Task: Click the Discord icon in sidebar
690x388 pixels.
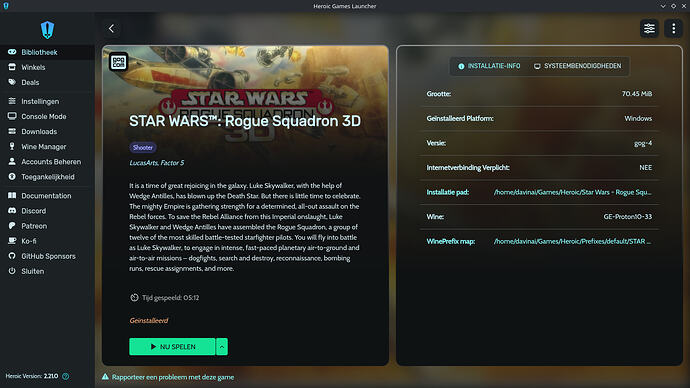Action: (x=12, y=211)
